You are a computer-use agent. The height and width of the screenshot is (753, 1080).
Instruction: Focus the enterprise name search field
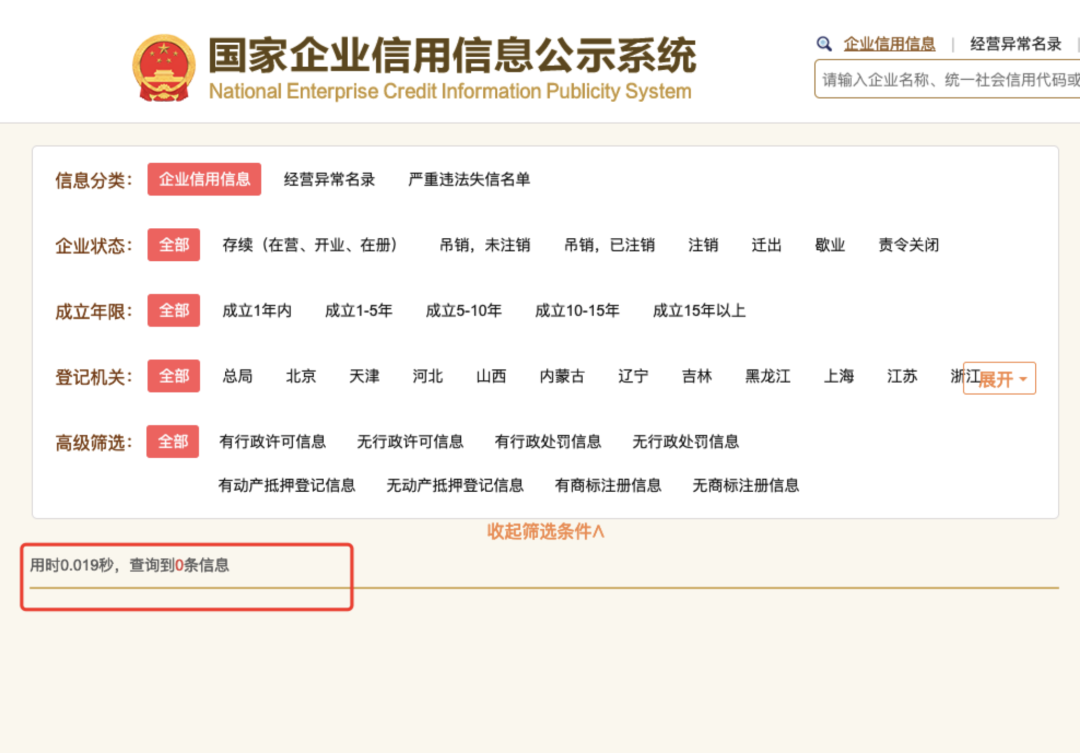[x=947, y=79]
